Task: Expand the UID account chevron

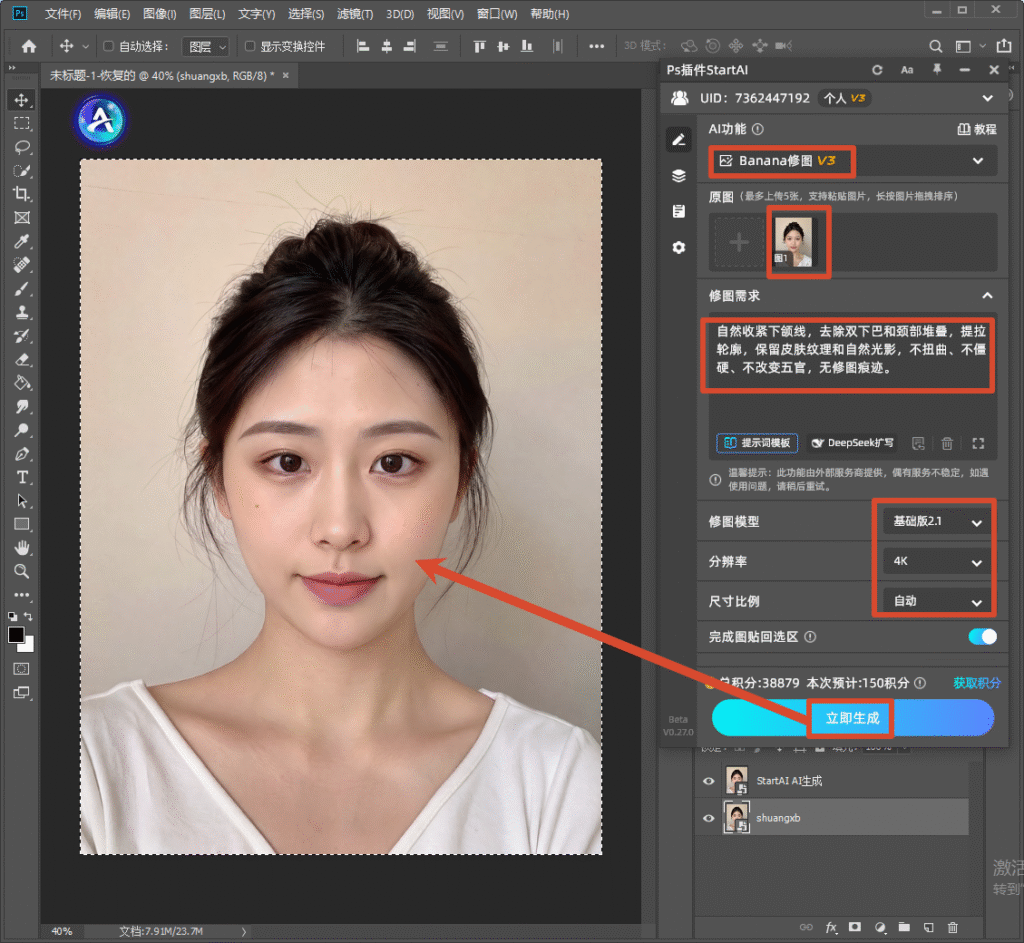Action: coord(987,98)
